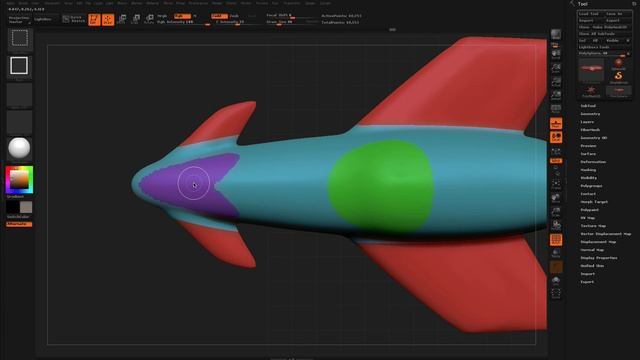Toggle the Rgb paint mode button
The height and width of the screenshot is (360, 640).
click(182, 16)
